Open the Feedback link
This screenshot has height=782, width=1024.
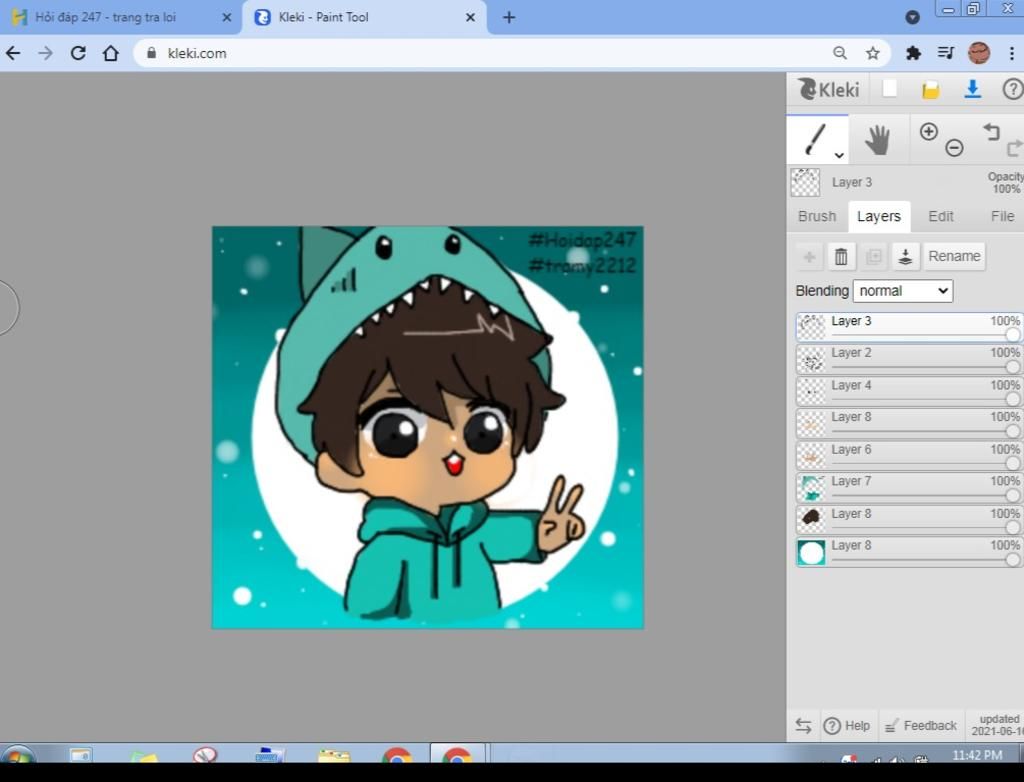(921, 725)
